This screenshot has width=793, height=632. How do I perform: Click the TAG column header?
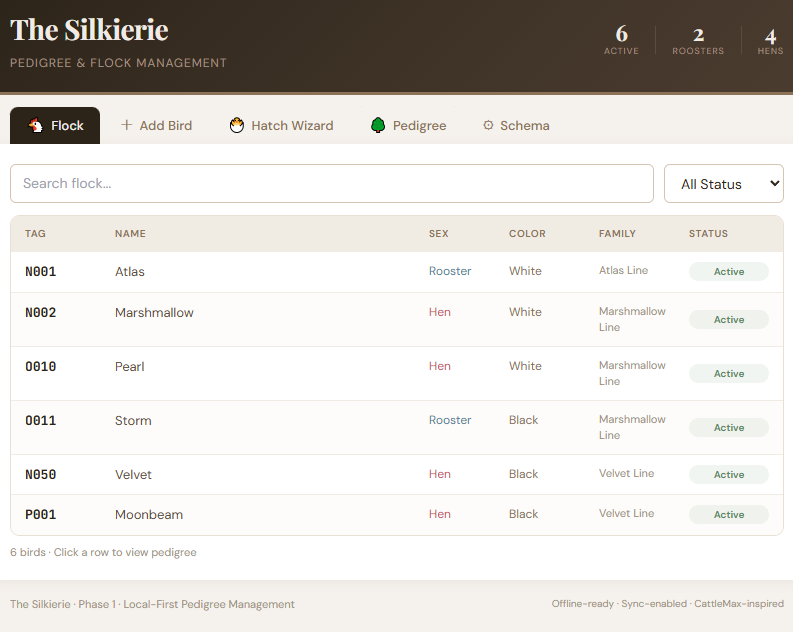tap(35, 234)
